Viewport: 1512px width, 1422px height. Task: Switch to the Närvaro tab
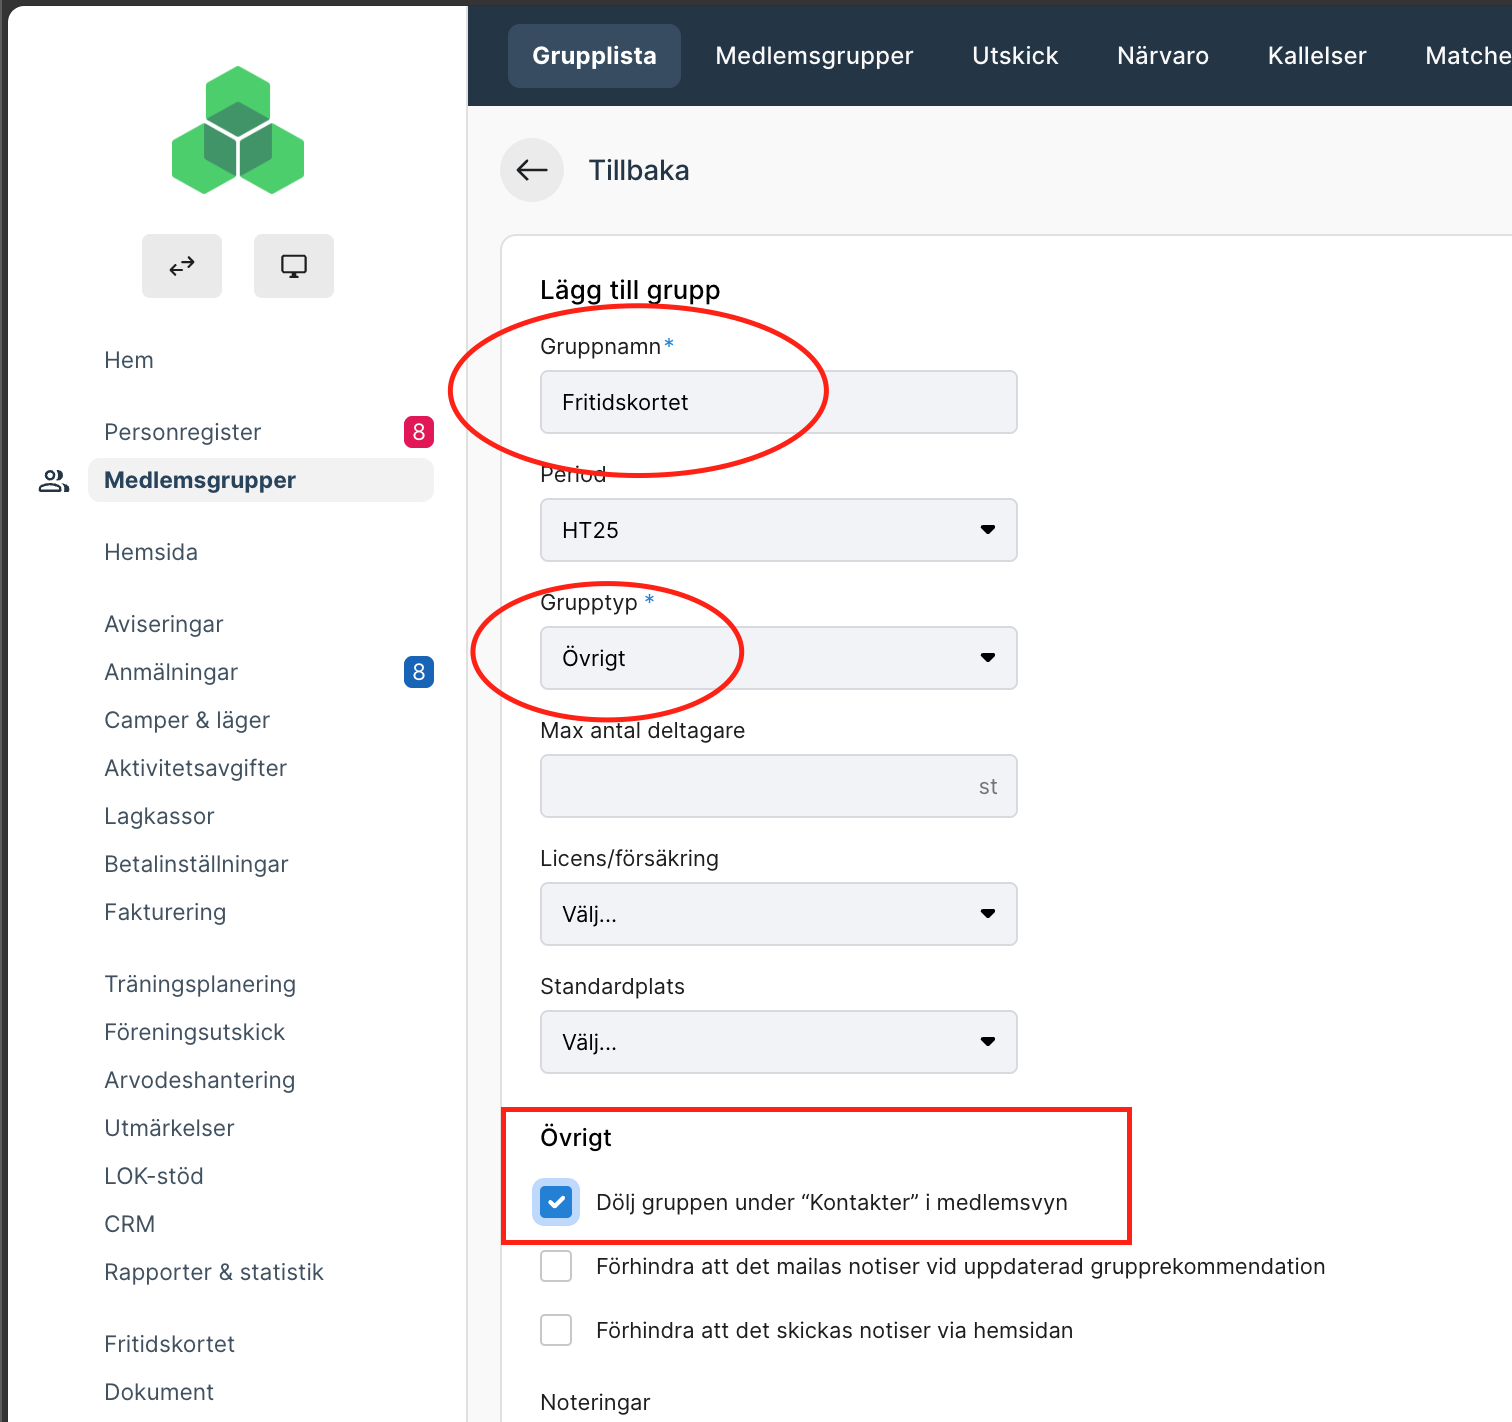tap(1163, 56)
